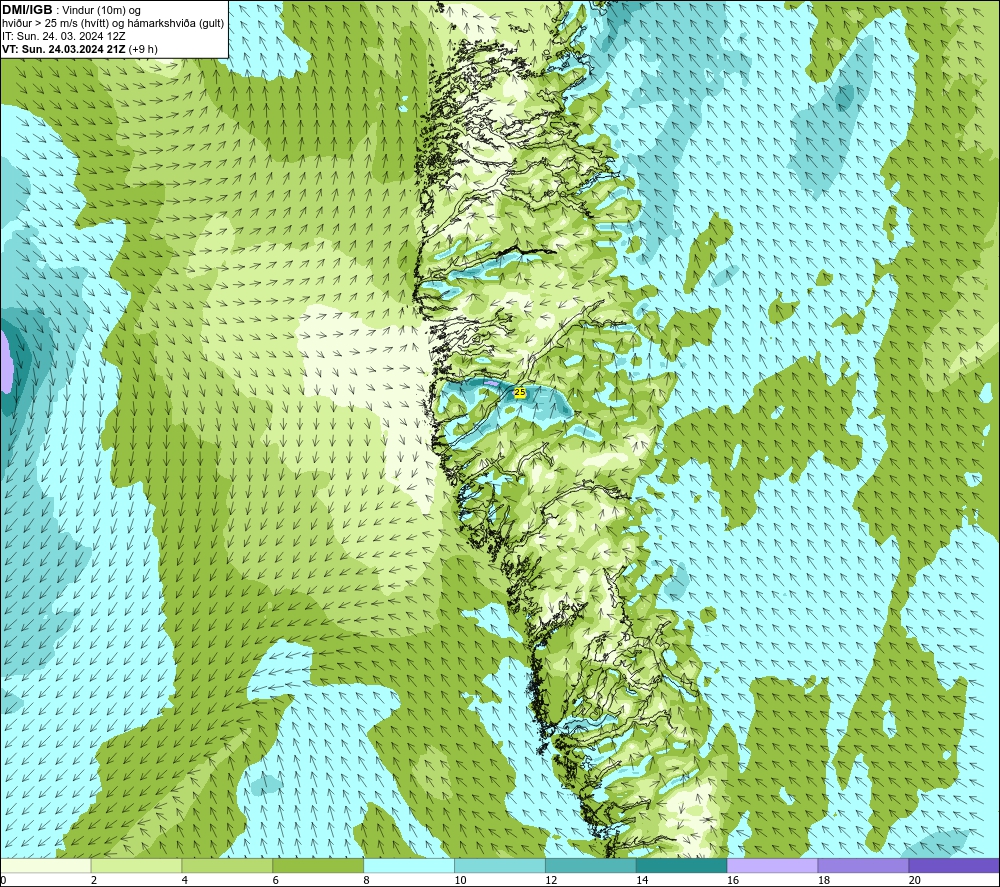
Task: Click the 'IT: Sun. 24. 03. 2024 12Z' text
Action: tap(63, 36)
